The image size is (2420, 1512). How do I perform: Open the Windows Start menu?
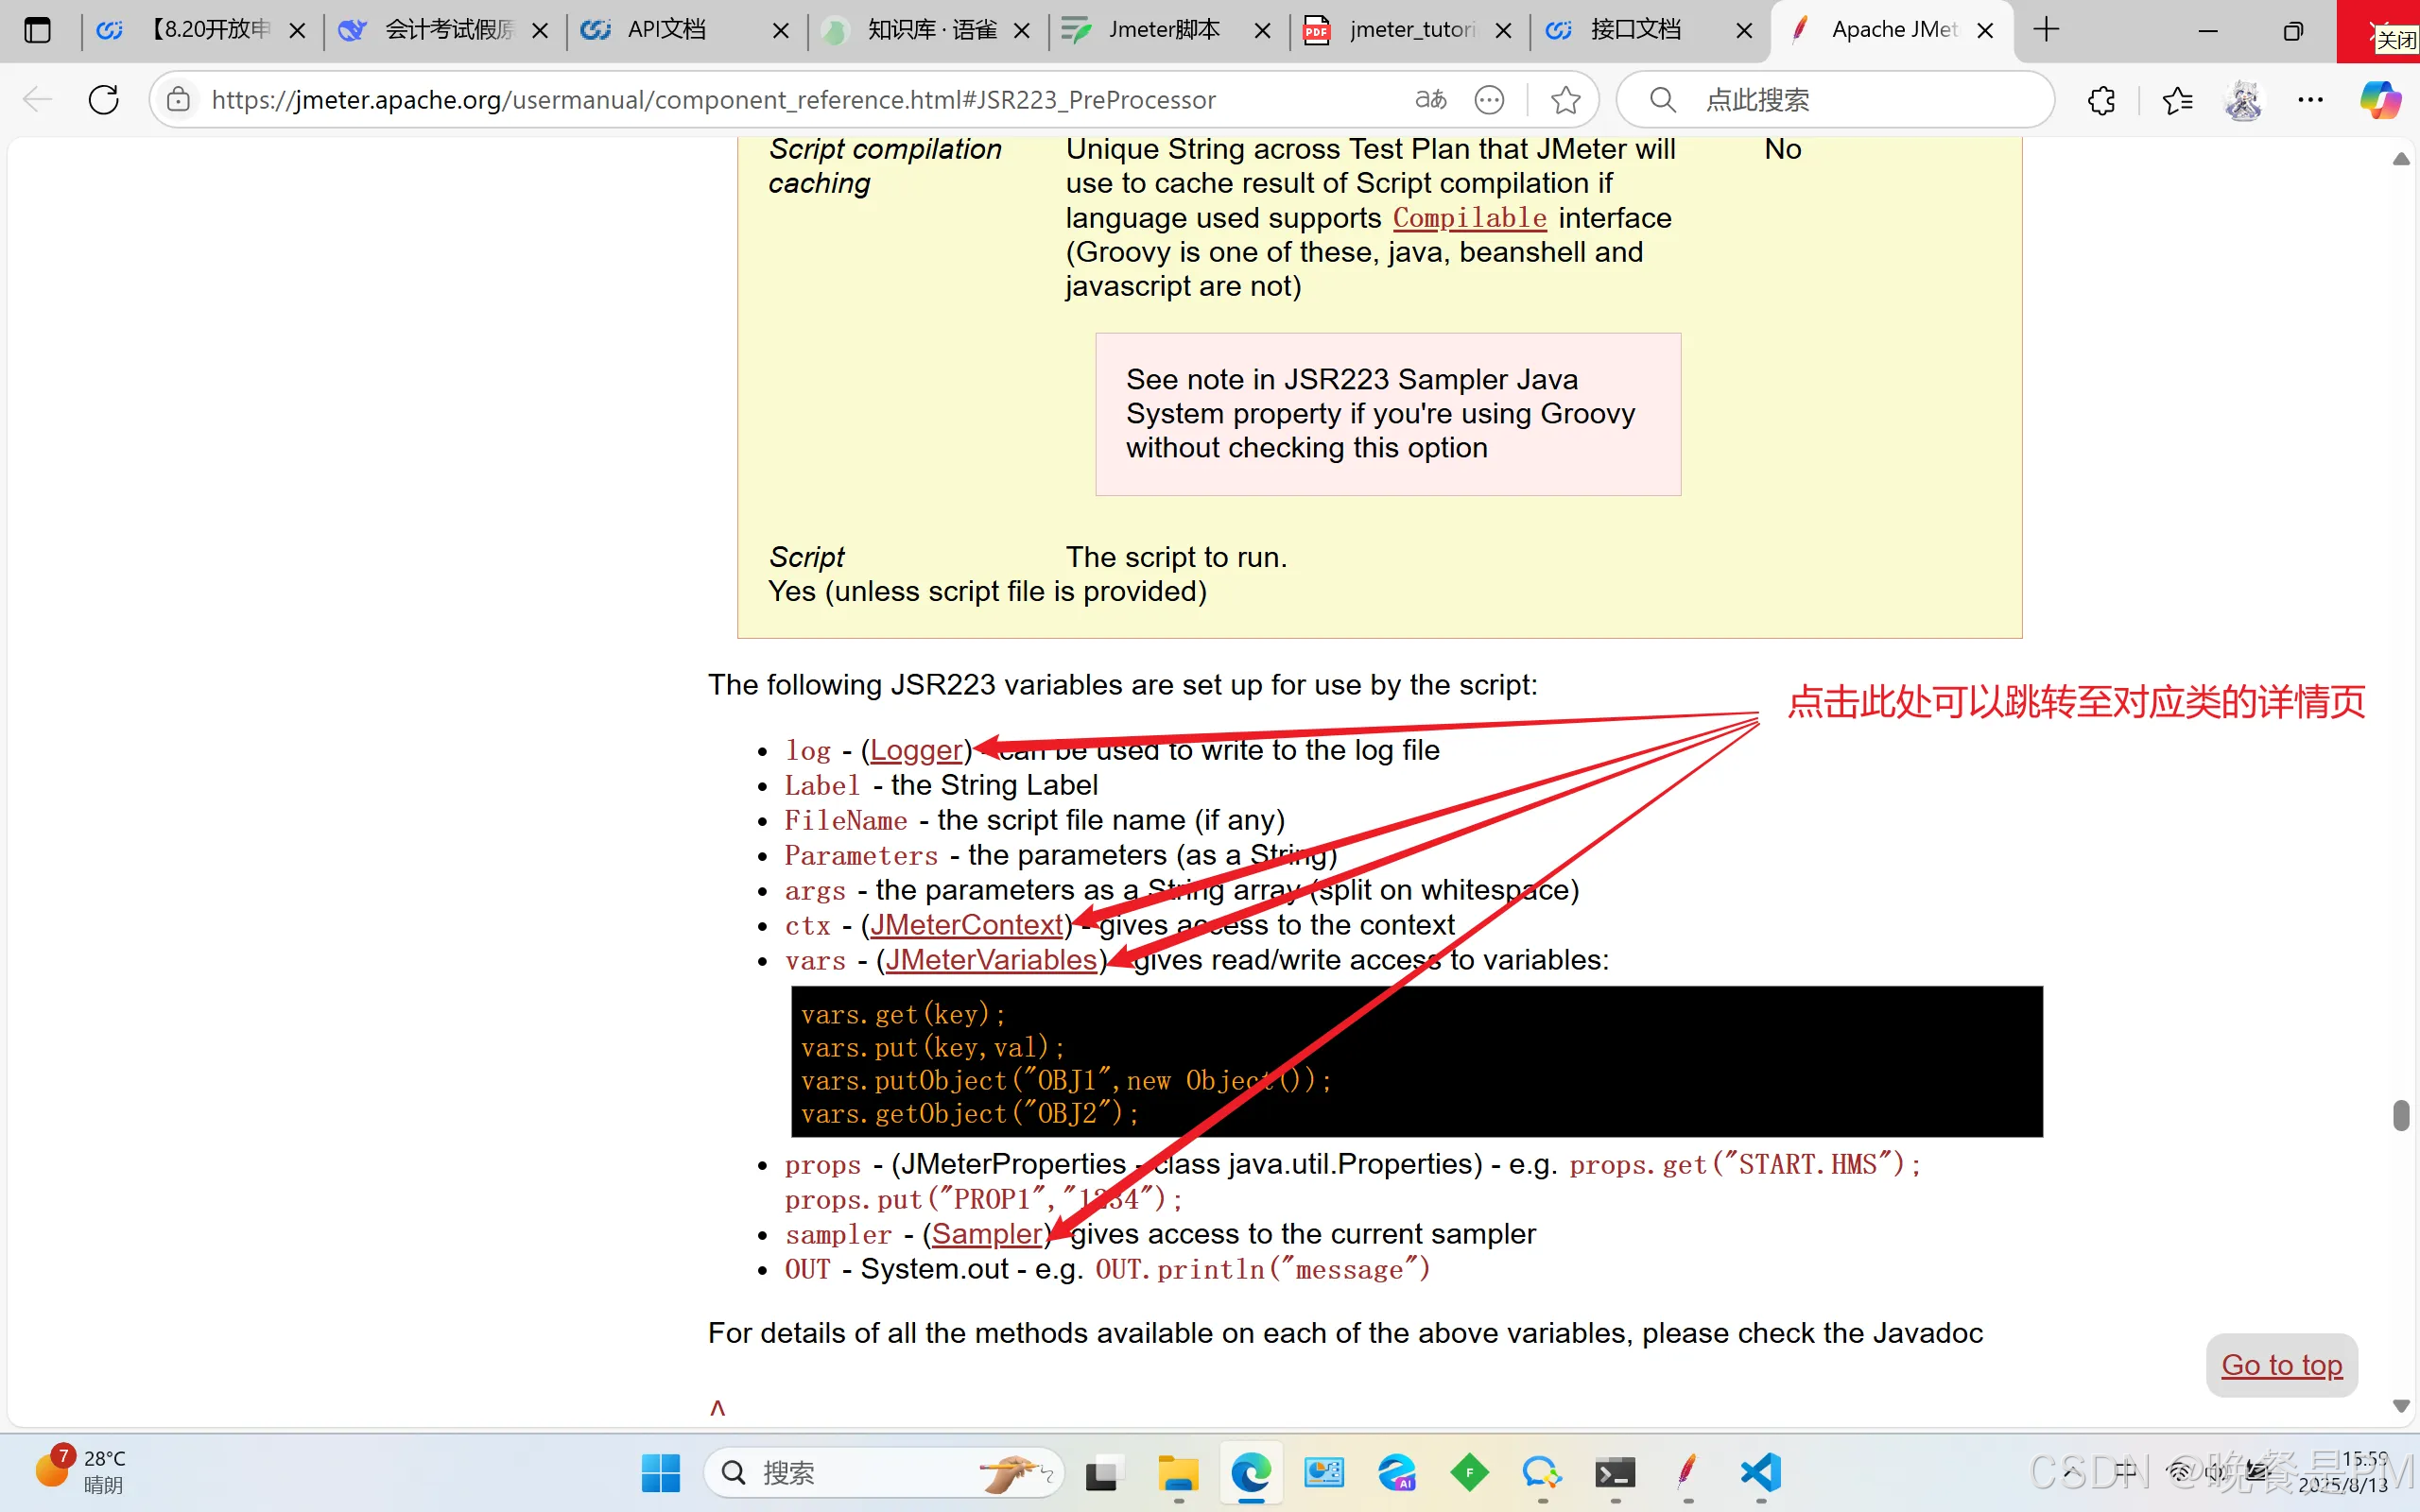(661, 1472)
